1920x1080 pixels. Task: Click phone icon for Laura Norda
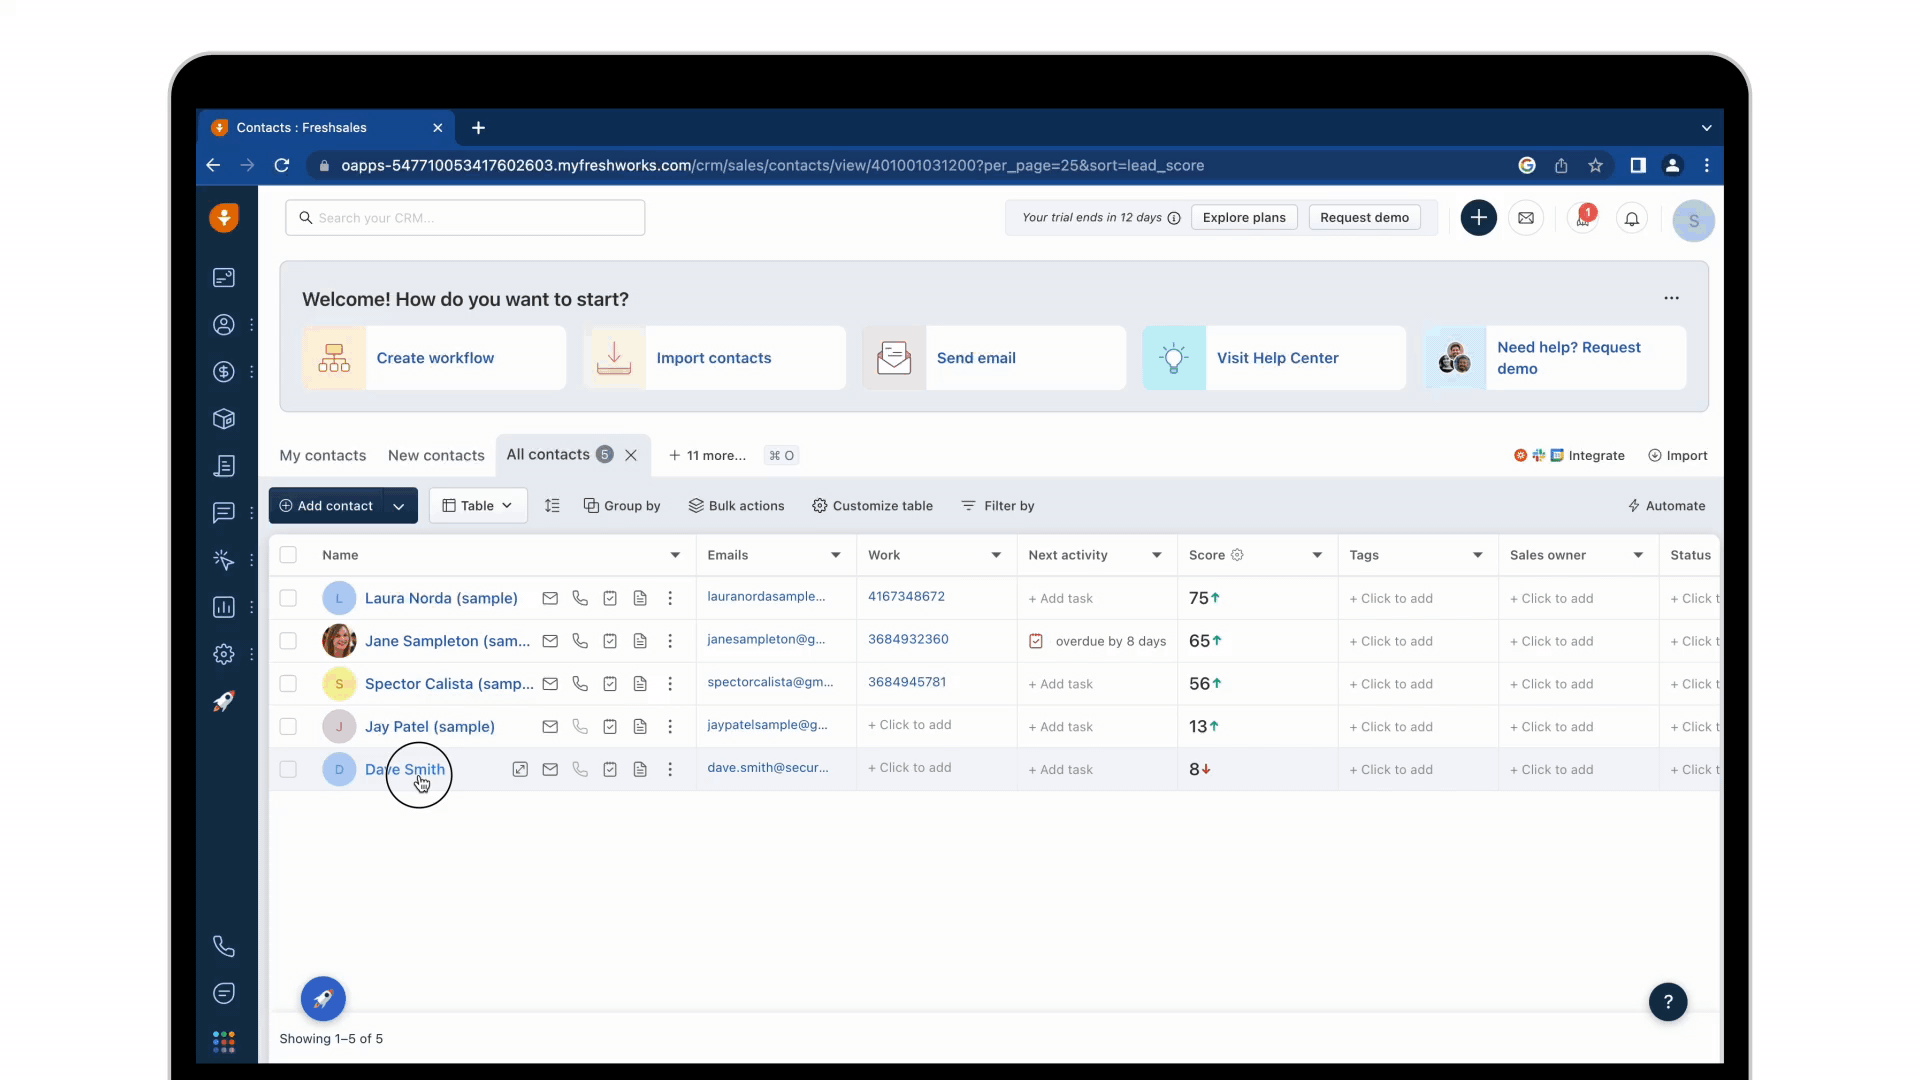pos(580,598)
